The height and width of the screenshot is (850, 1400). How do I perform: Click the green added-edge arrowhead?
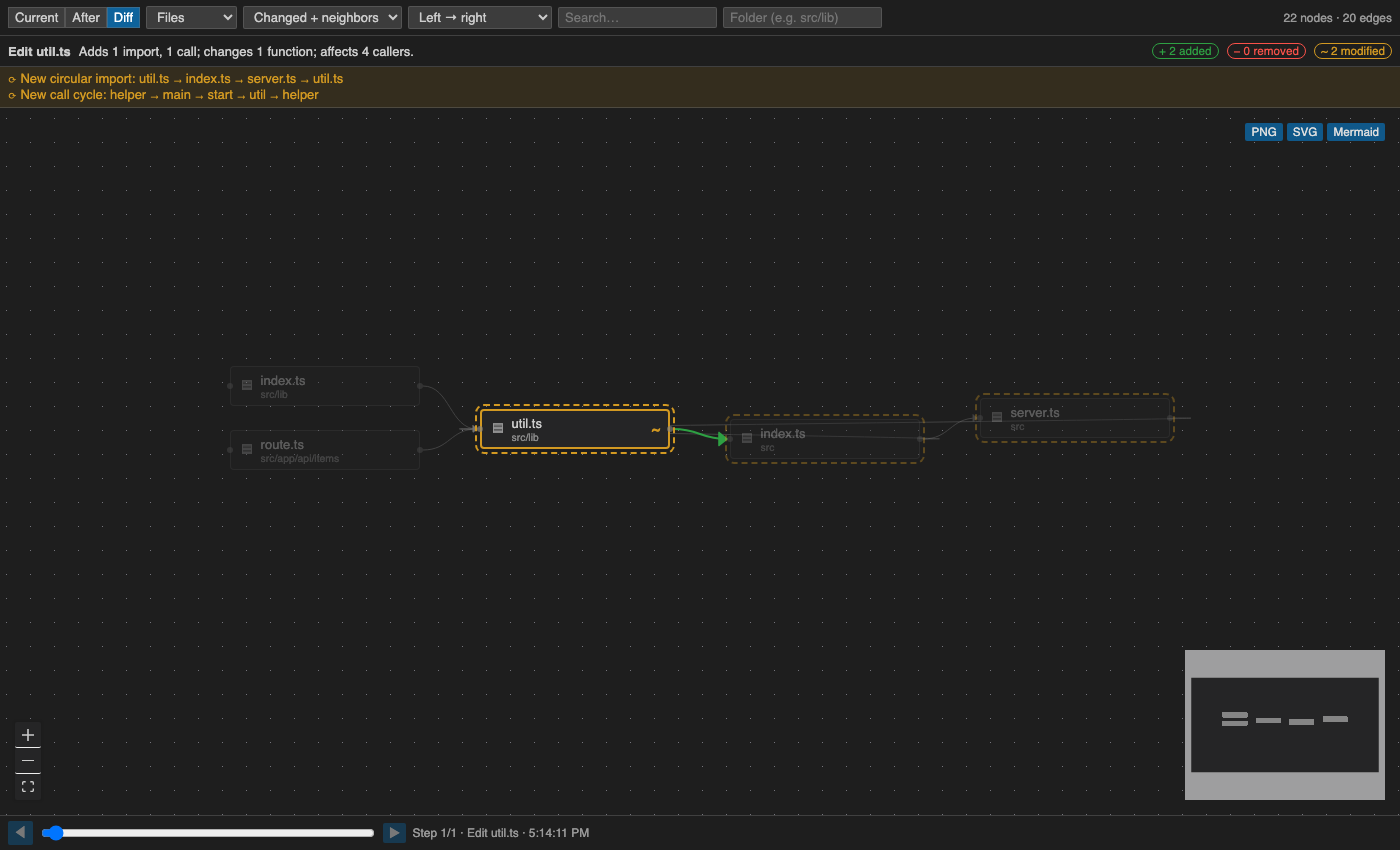tap(723, 438)
